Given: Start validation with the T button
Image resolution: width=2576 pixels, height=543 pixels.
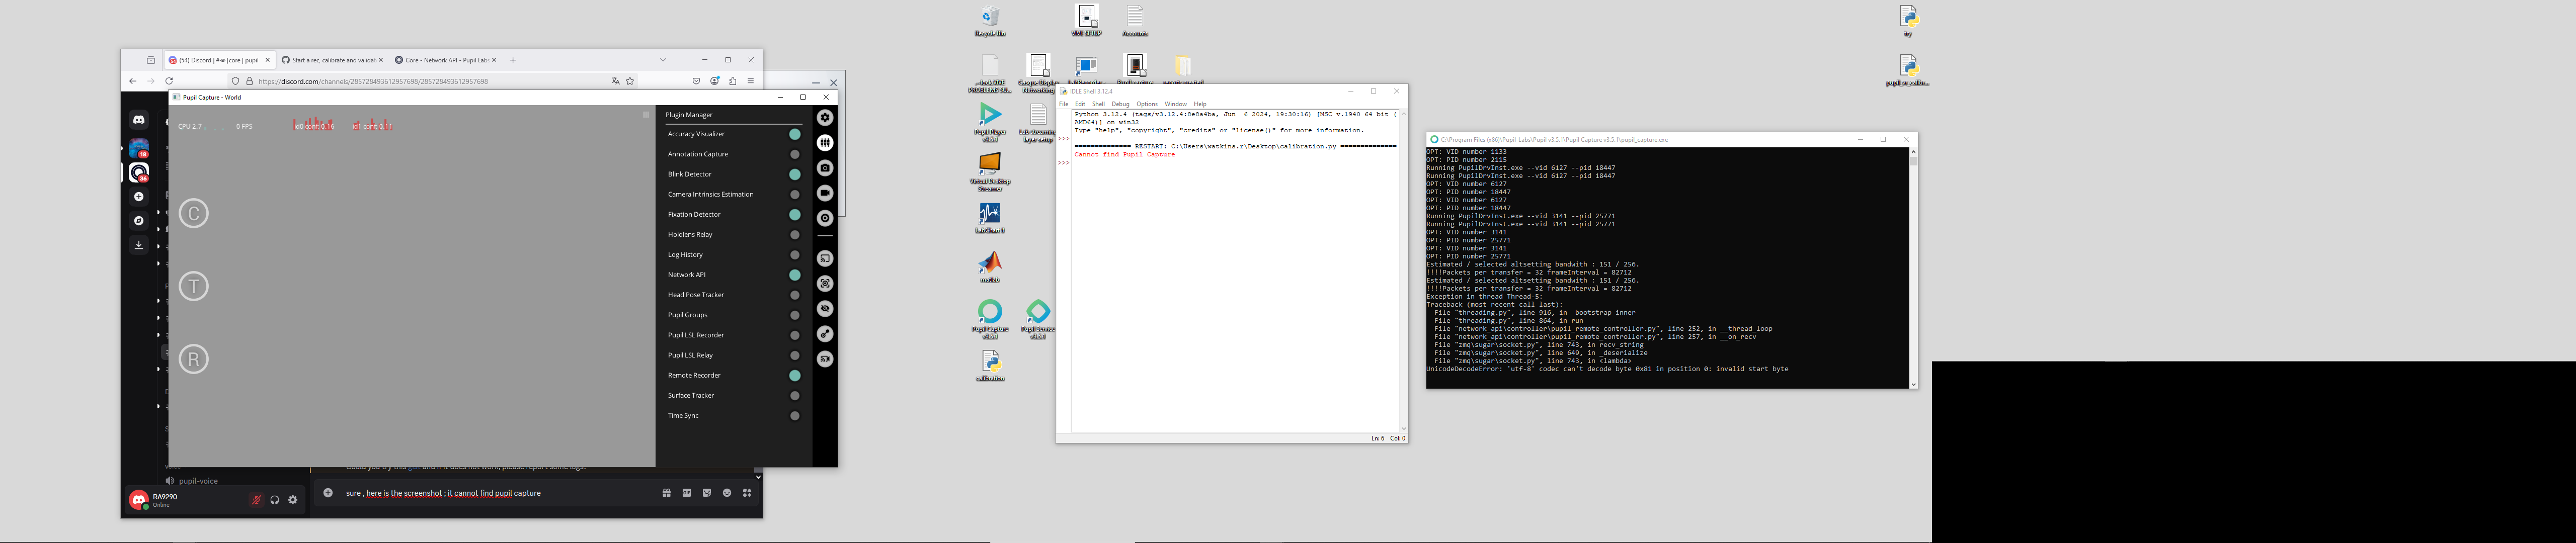Looking at the screenshot, I should point(194,286).
